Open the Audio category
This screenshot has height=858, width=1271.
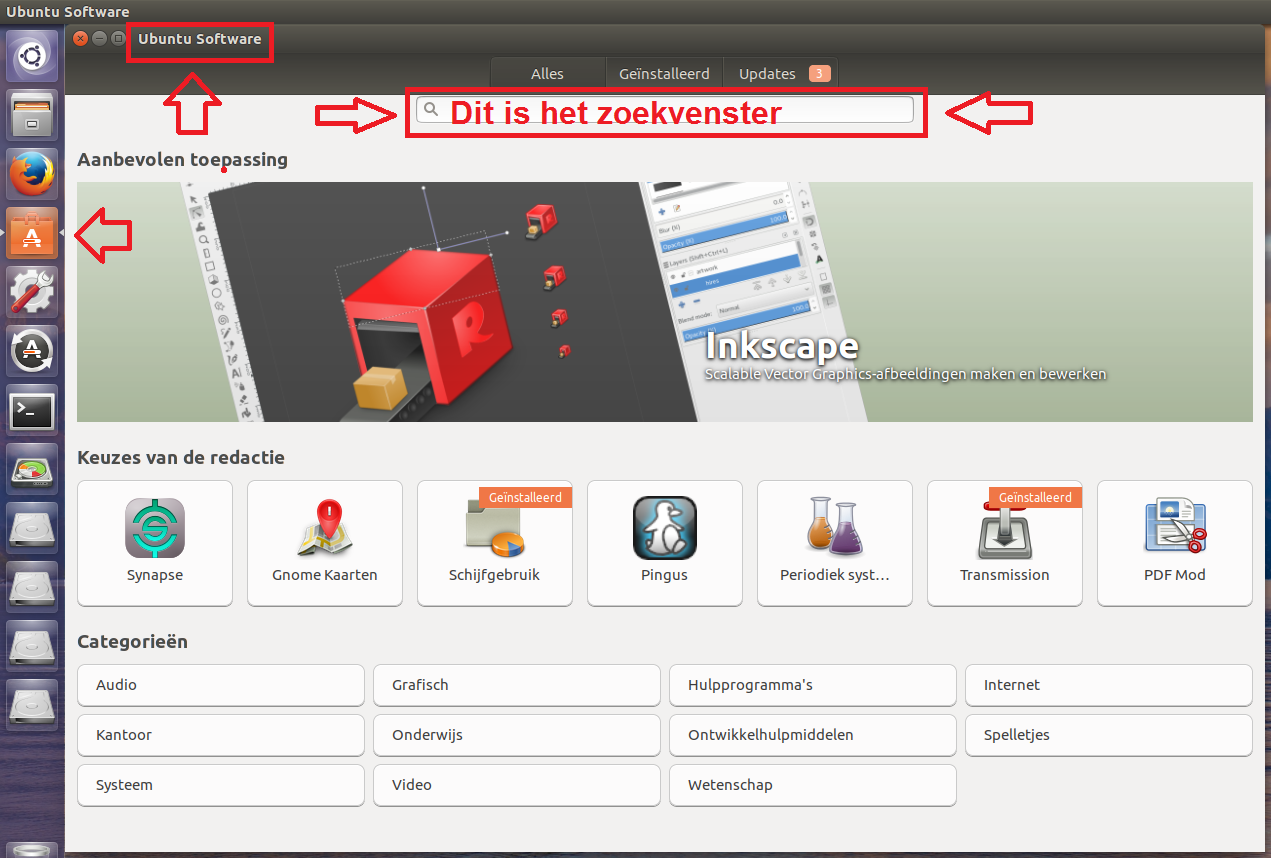221,685
